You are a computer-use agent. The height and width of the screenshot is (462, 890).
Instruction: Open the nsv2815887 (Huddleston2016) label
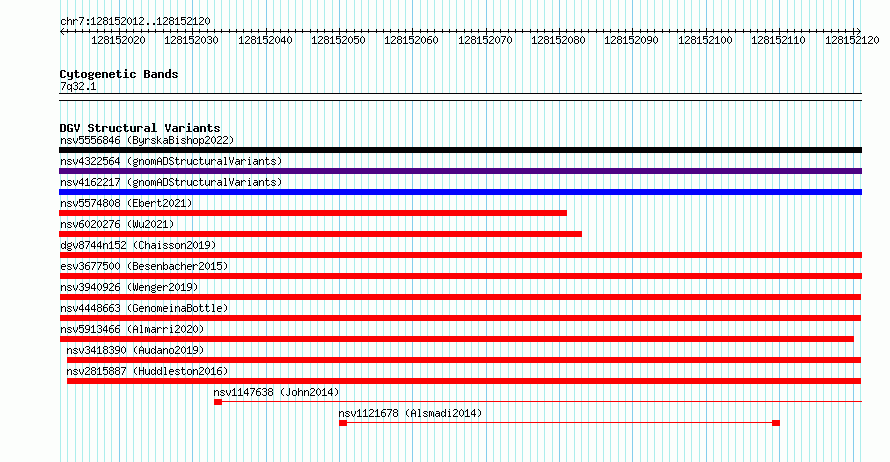pyautogui.click(x=147, y=371)
